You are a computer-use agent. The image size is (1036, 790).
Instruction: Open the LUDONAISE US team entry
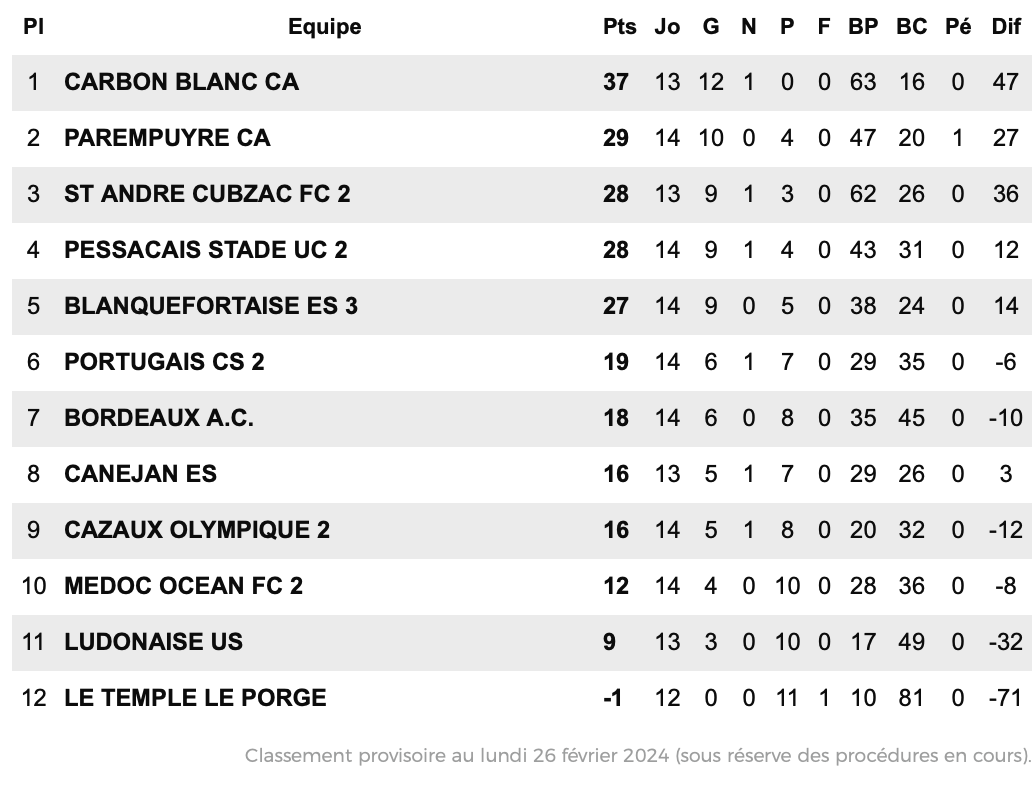pos(153,642)
